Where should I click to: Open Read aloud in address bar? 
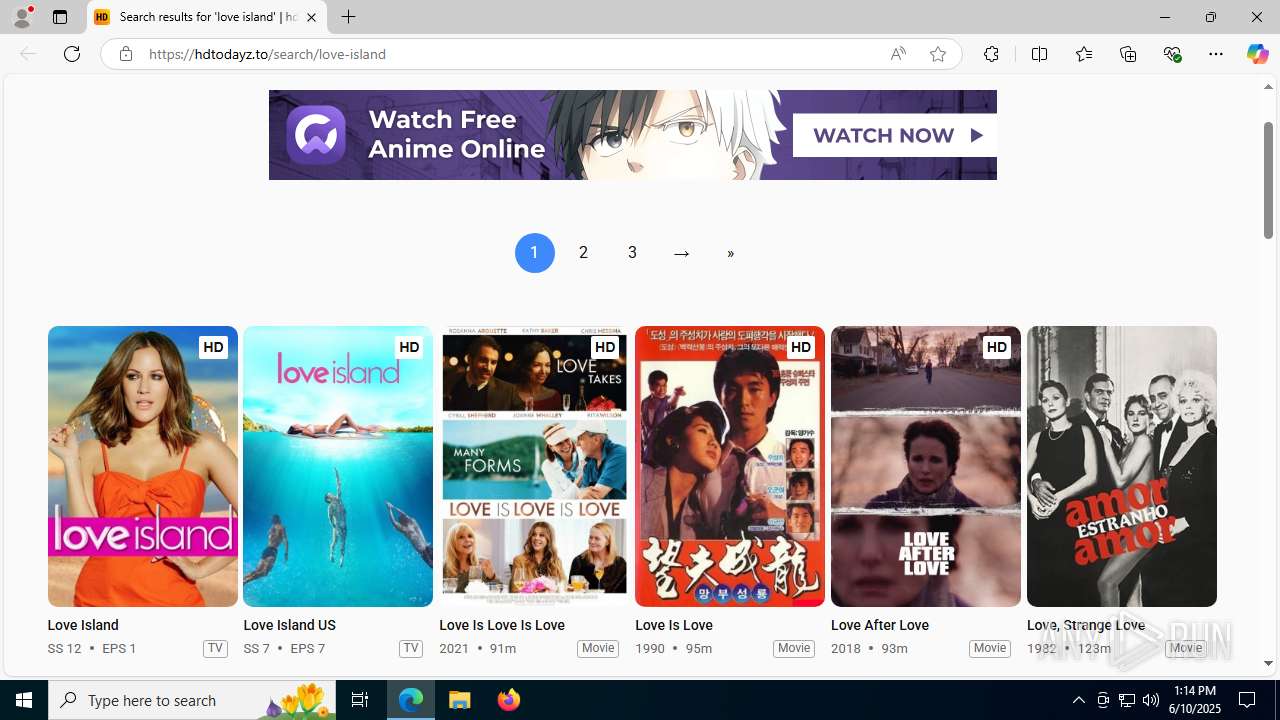pyautogui.click(x=898, y=54)
